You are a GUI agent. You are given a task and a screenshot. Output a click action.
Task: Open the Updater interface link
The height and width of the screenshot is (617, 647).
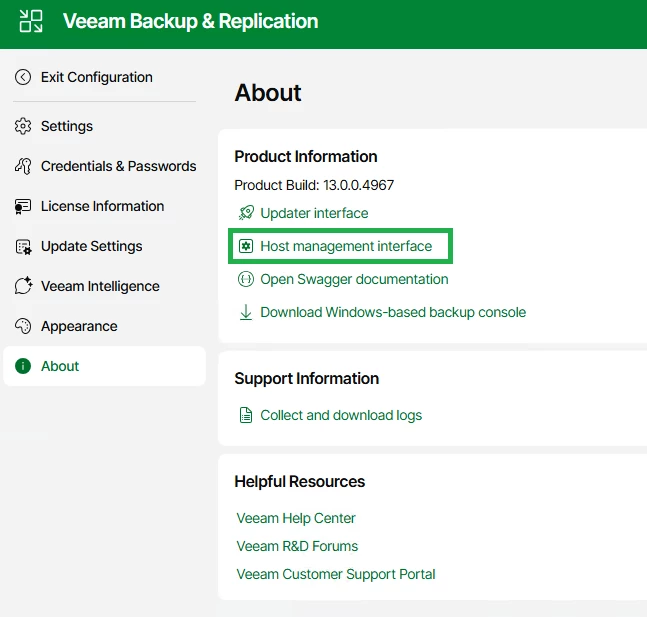tap(314, 213)
